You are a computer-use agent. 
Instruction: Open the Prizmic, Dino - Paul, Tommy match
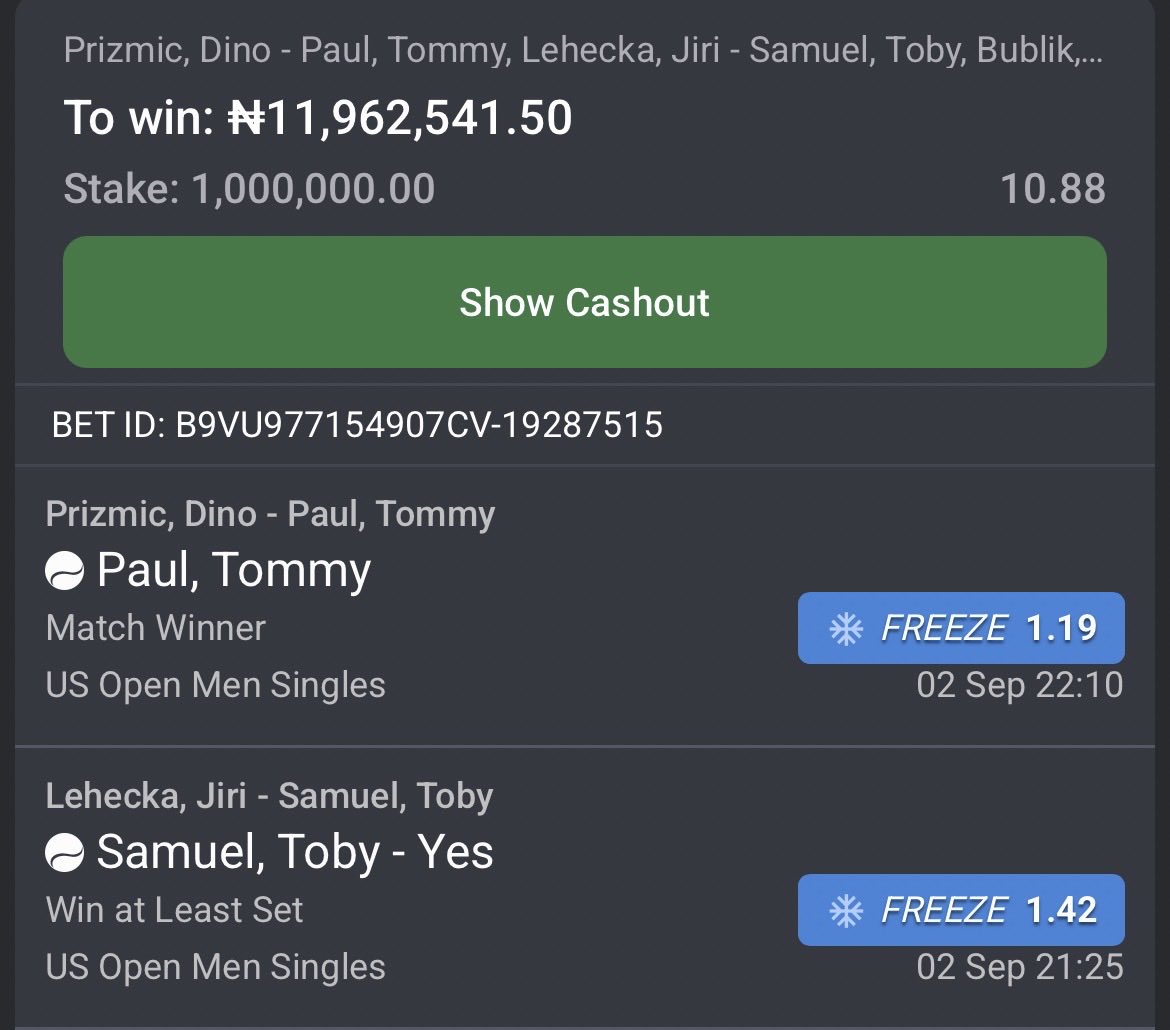point(270,514)
